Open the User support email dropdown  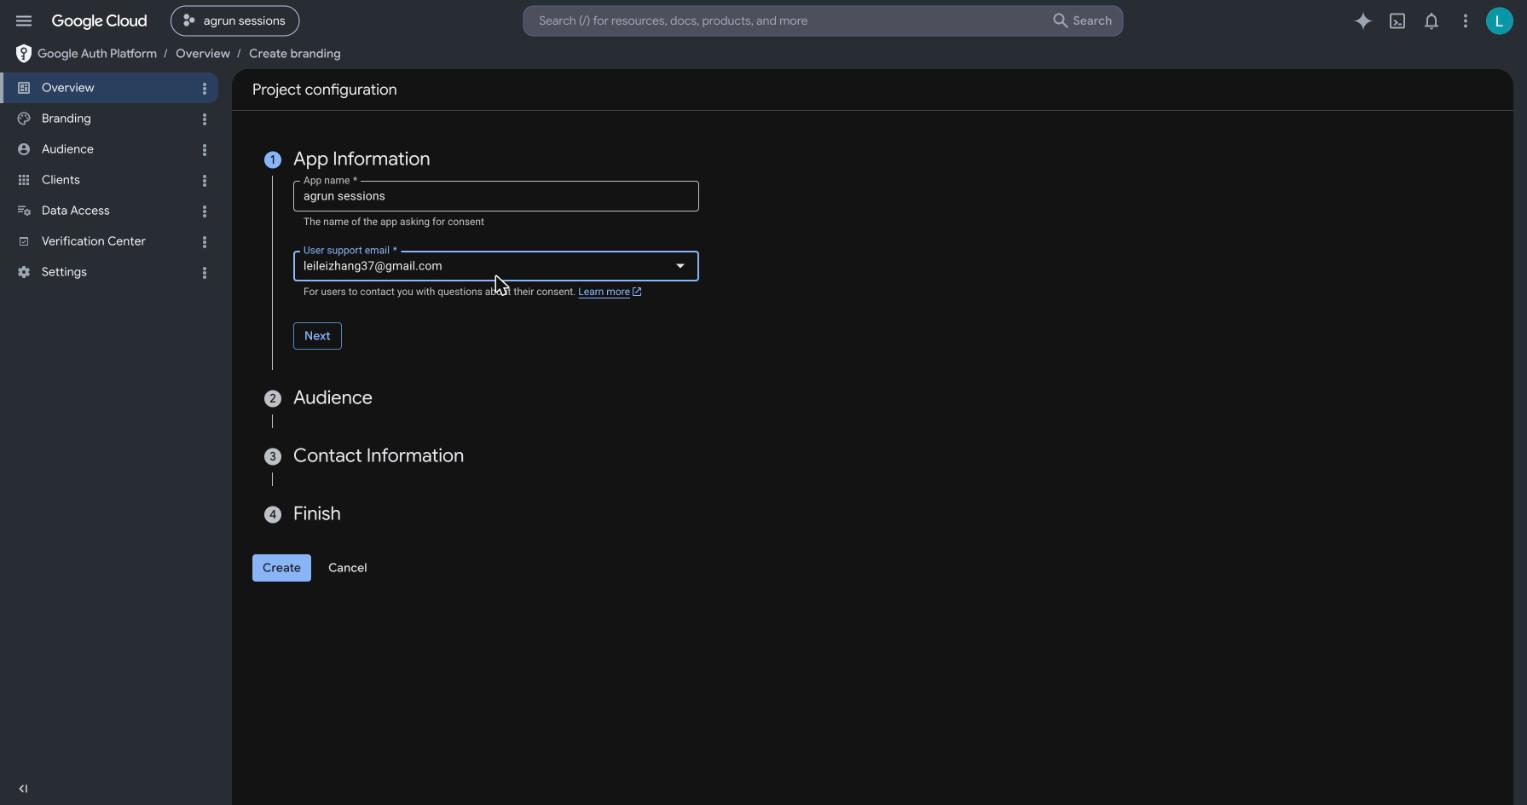coord(496,266)
